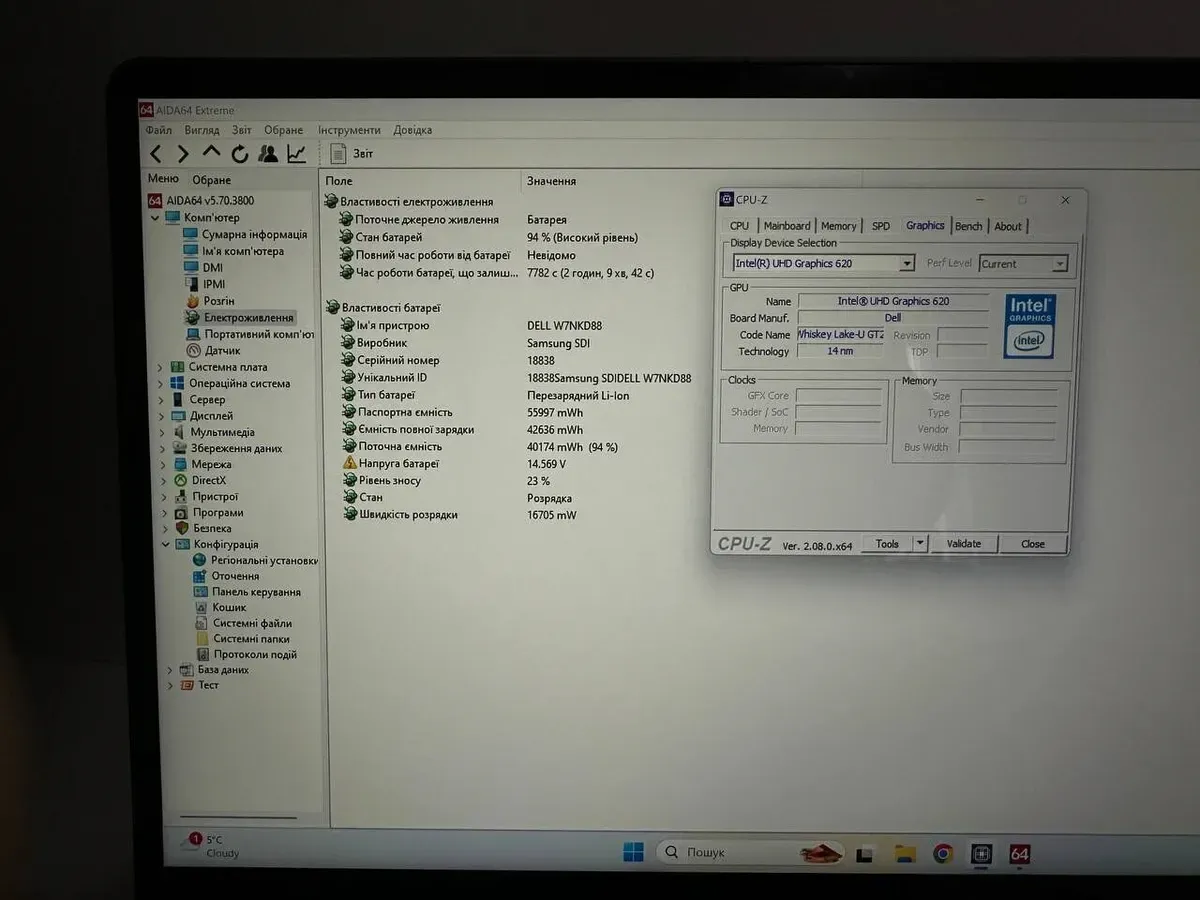
Task: Click the Звіт report toolbar button
Action: pos(352,154)
